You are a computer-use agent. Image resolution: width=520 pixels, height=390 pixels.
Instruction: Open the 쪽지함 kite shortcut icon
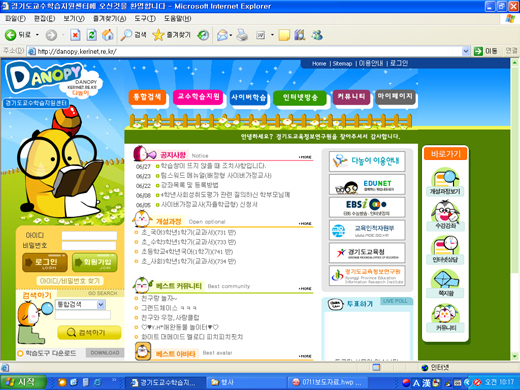(445, 283)
